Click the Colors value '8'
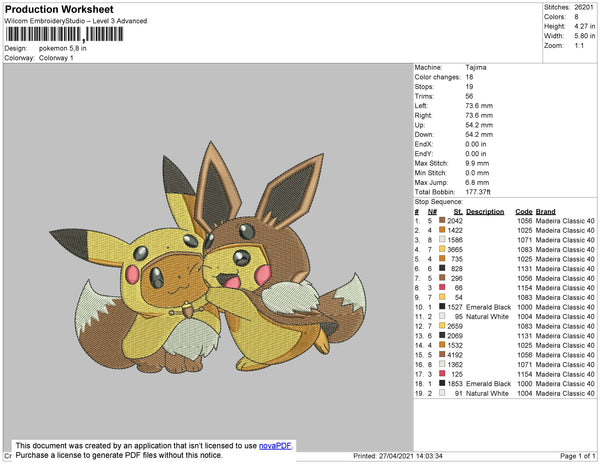 (x=576, y=17)
